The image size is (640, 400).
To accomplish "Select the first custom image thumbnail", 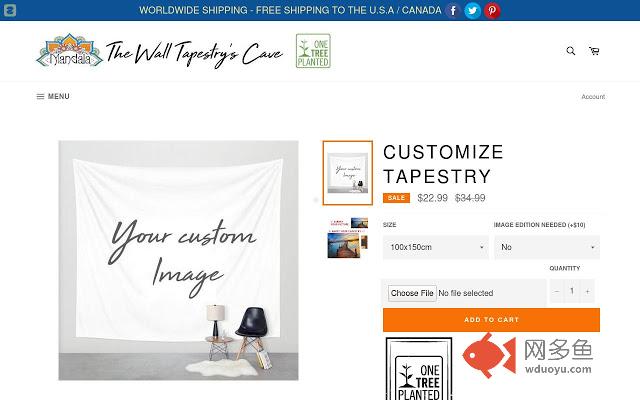I will (348, 173).
